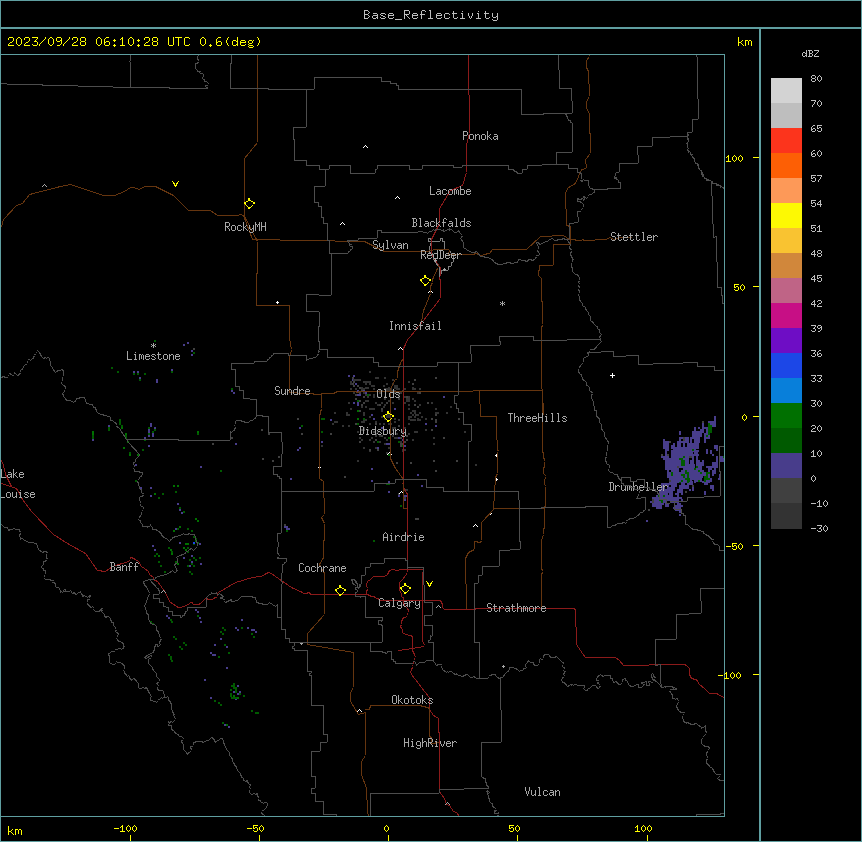Select the Drumheller label
Image resolution: width=862 pixels, height=842 pixels.
click(x=638, y=487)
